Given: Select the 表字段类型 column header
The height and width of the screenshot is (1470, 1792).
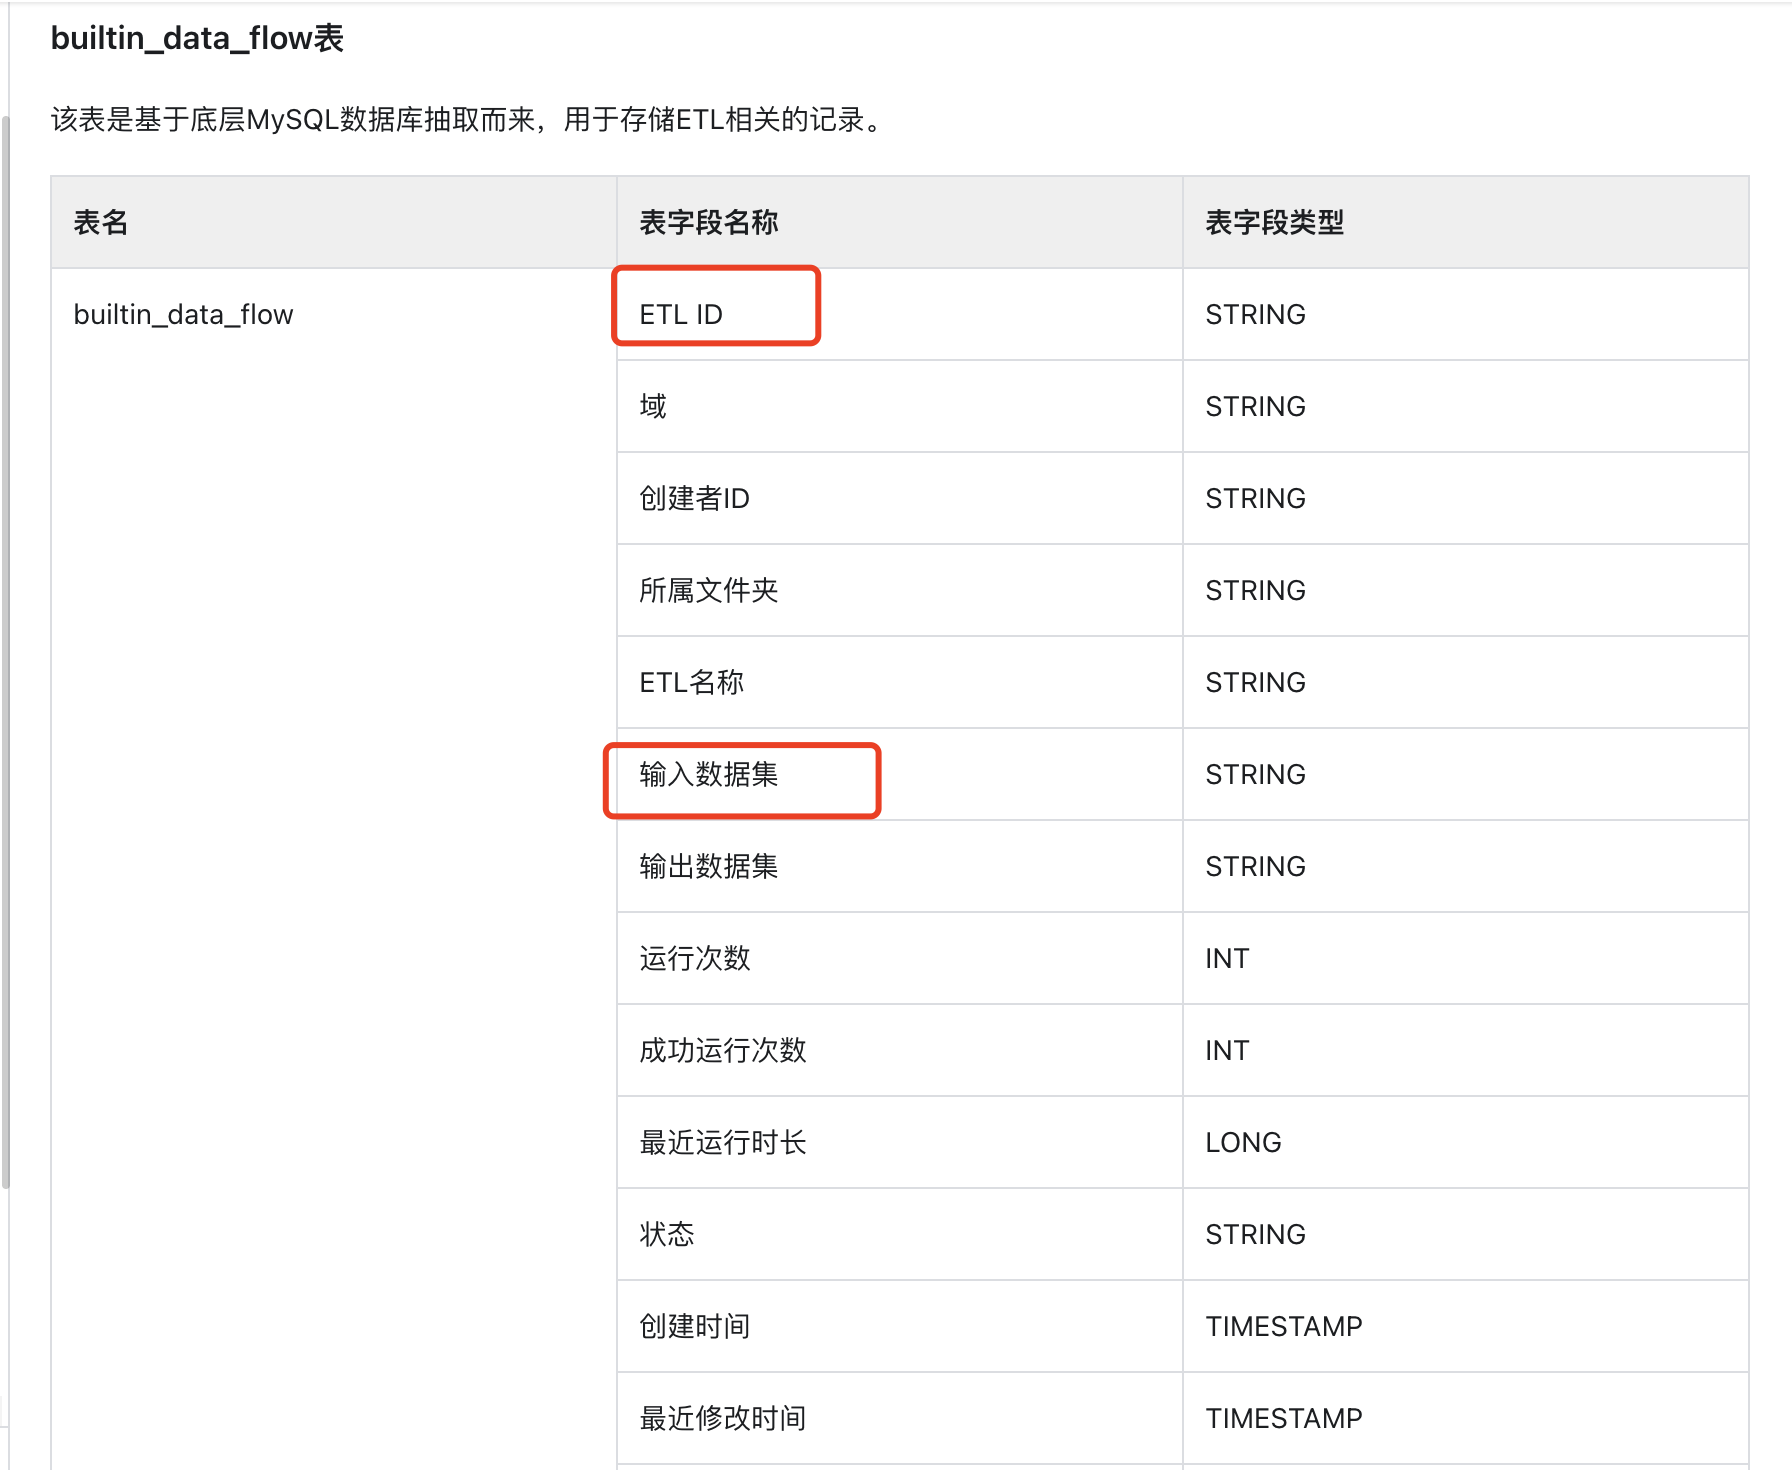Looking at the screenshot, I should pos(1274,223).
